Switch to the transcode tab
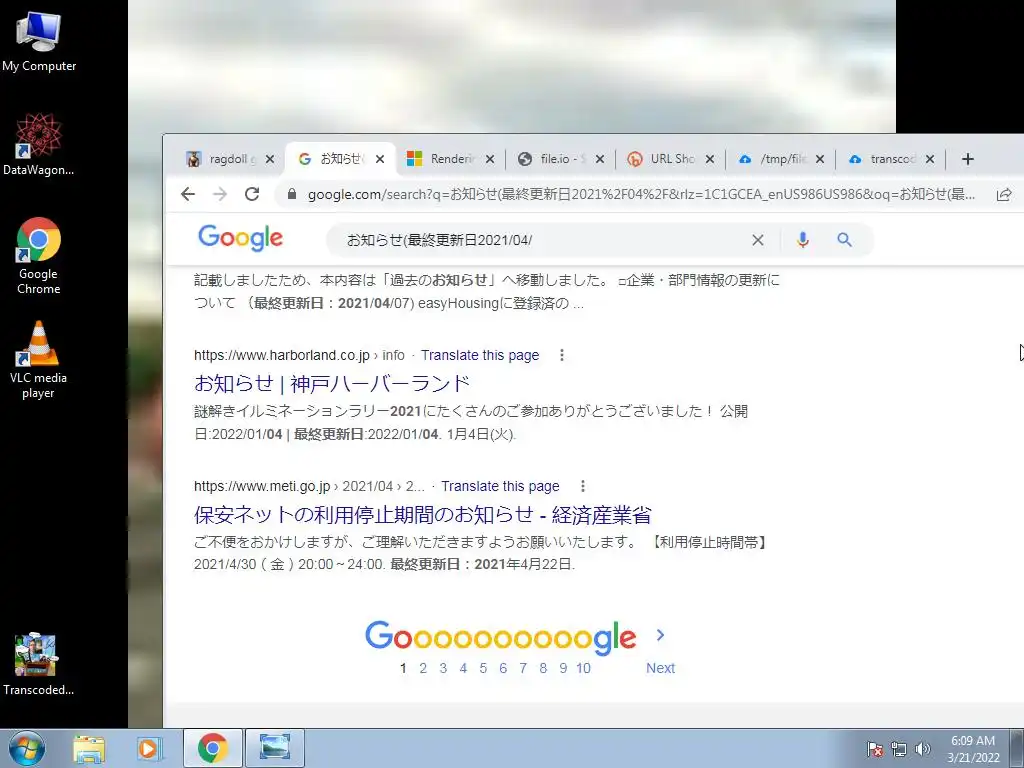This screenshot has height=768, width=1024. point(883,159)
